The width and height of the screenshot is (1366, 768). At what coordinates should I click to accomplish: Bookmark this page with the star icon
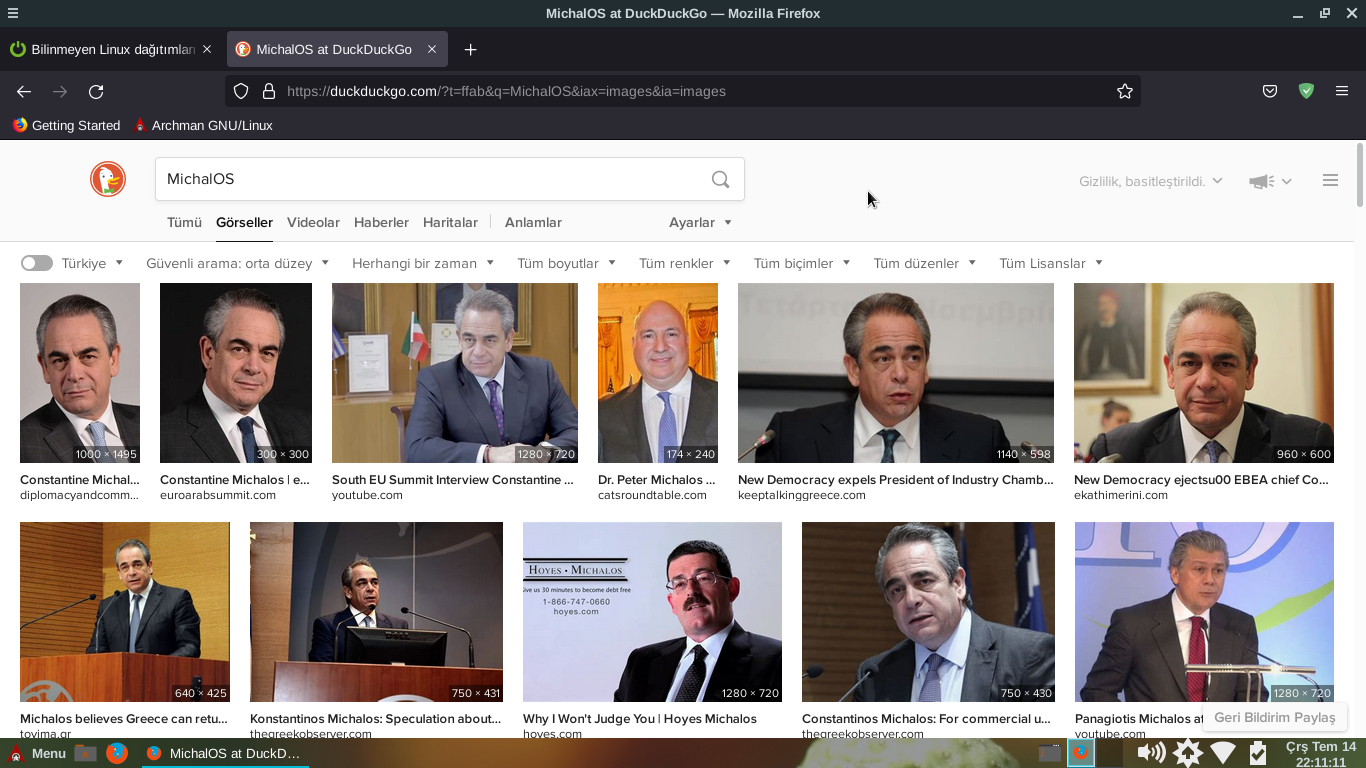pos(1125,91)
